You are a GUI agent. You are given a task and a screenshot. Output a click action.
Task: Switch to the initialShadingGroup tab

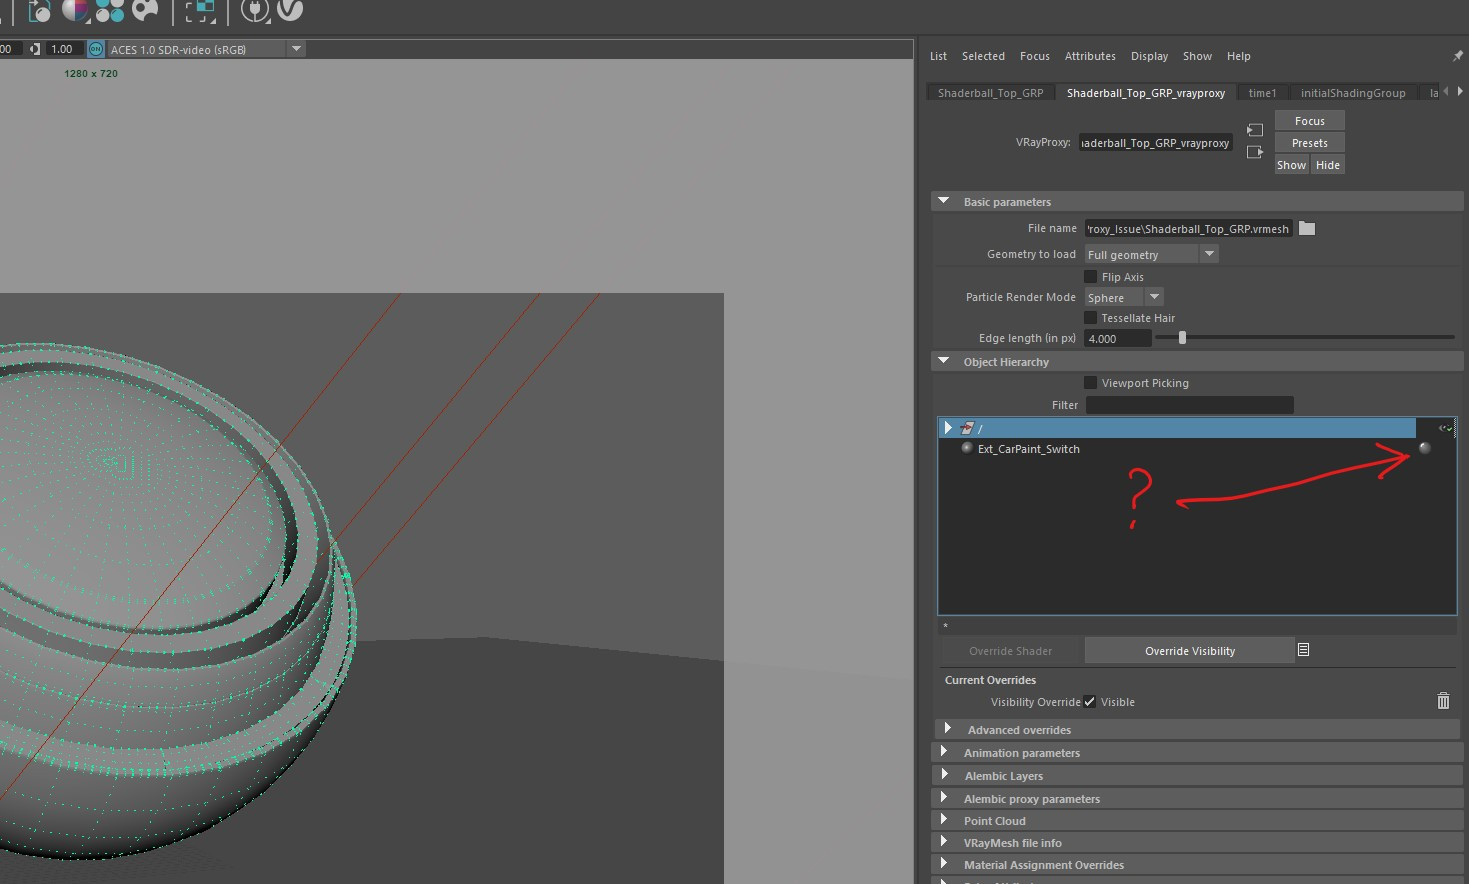(x=1353, y=93)
